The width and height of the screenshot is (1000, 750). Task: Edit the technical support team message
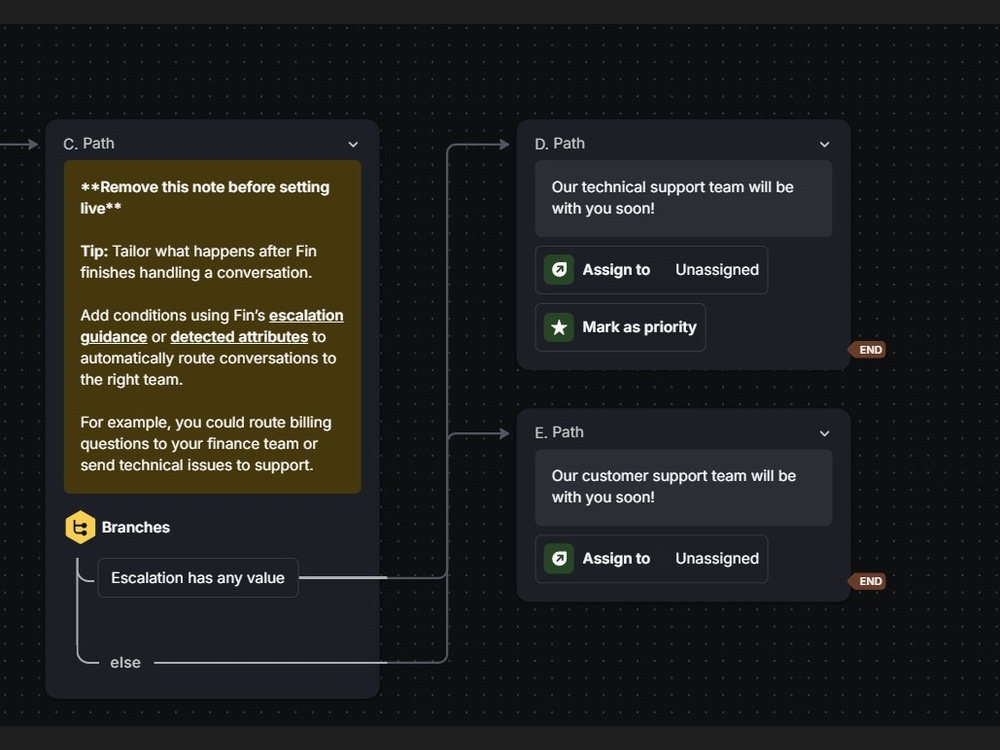coord(683,198)
